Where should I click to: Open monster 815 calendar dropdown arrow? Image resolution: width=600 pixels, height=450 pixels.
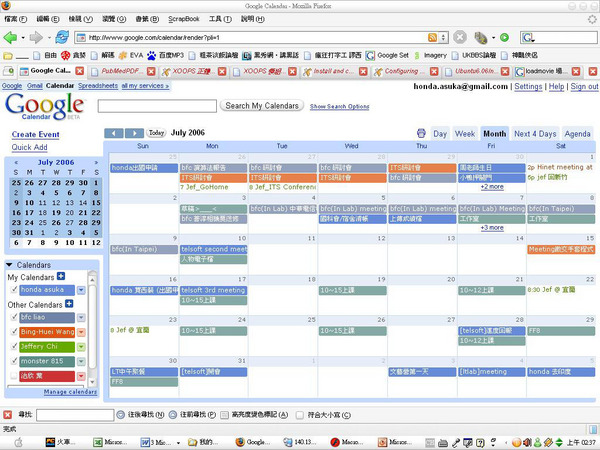[x=81, y=362]
